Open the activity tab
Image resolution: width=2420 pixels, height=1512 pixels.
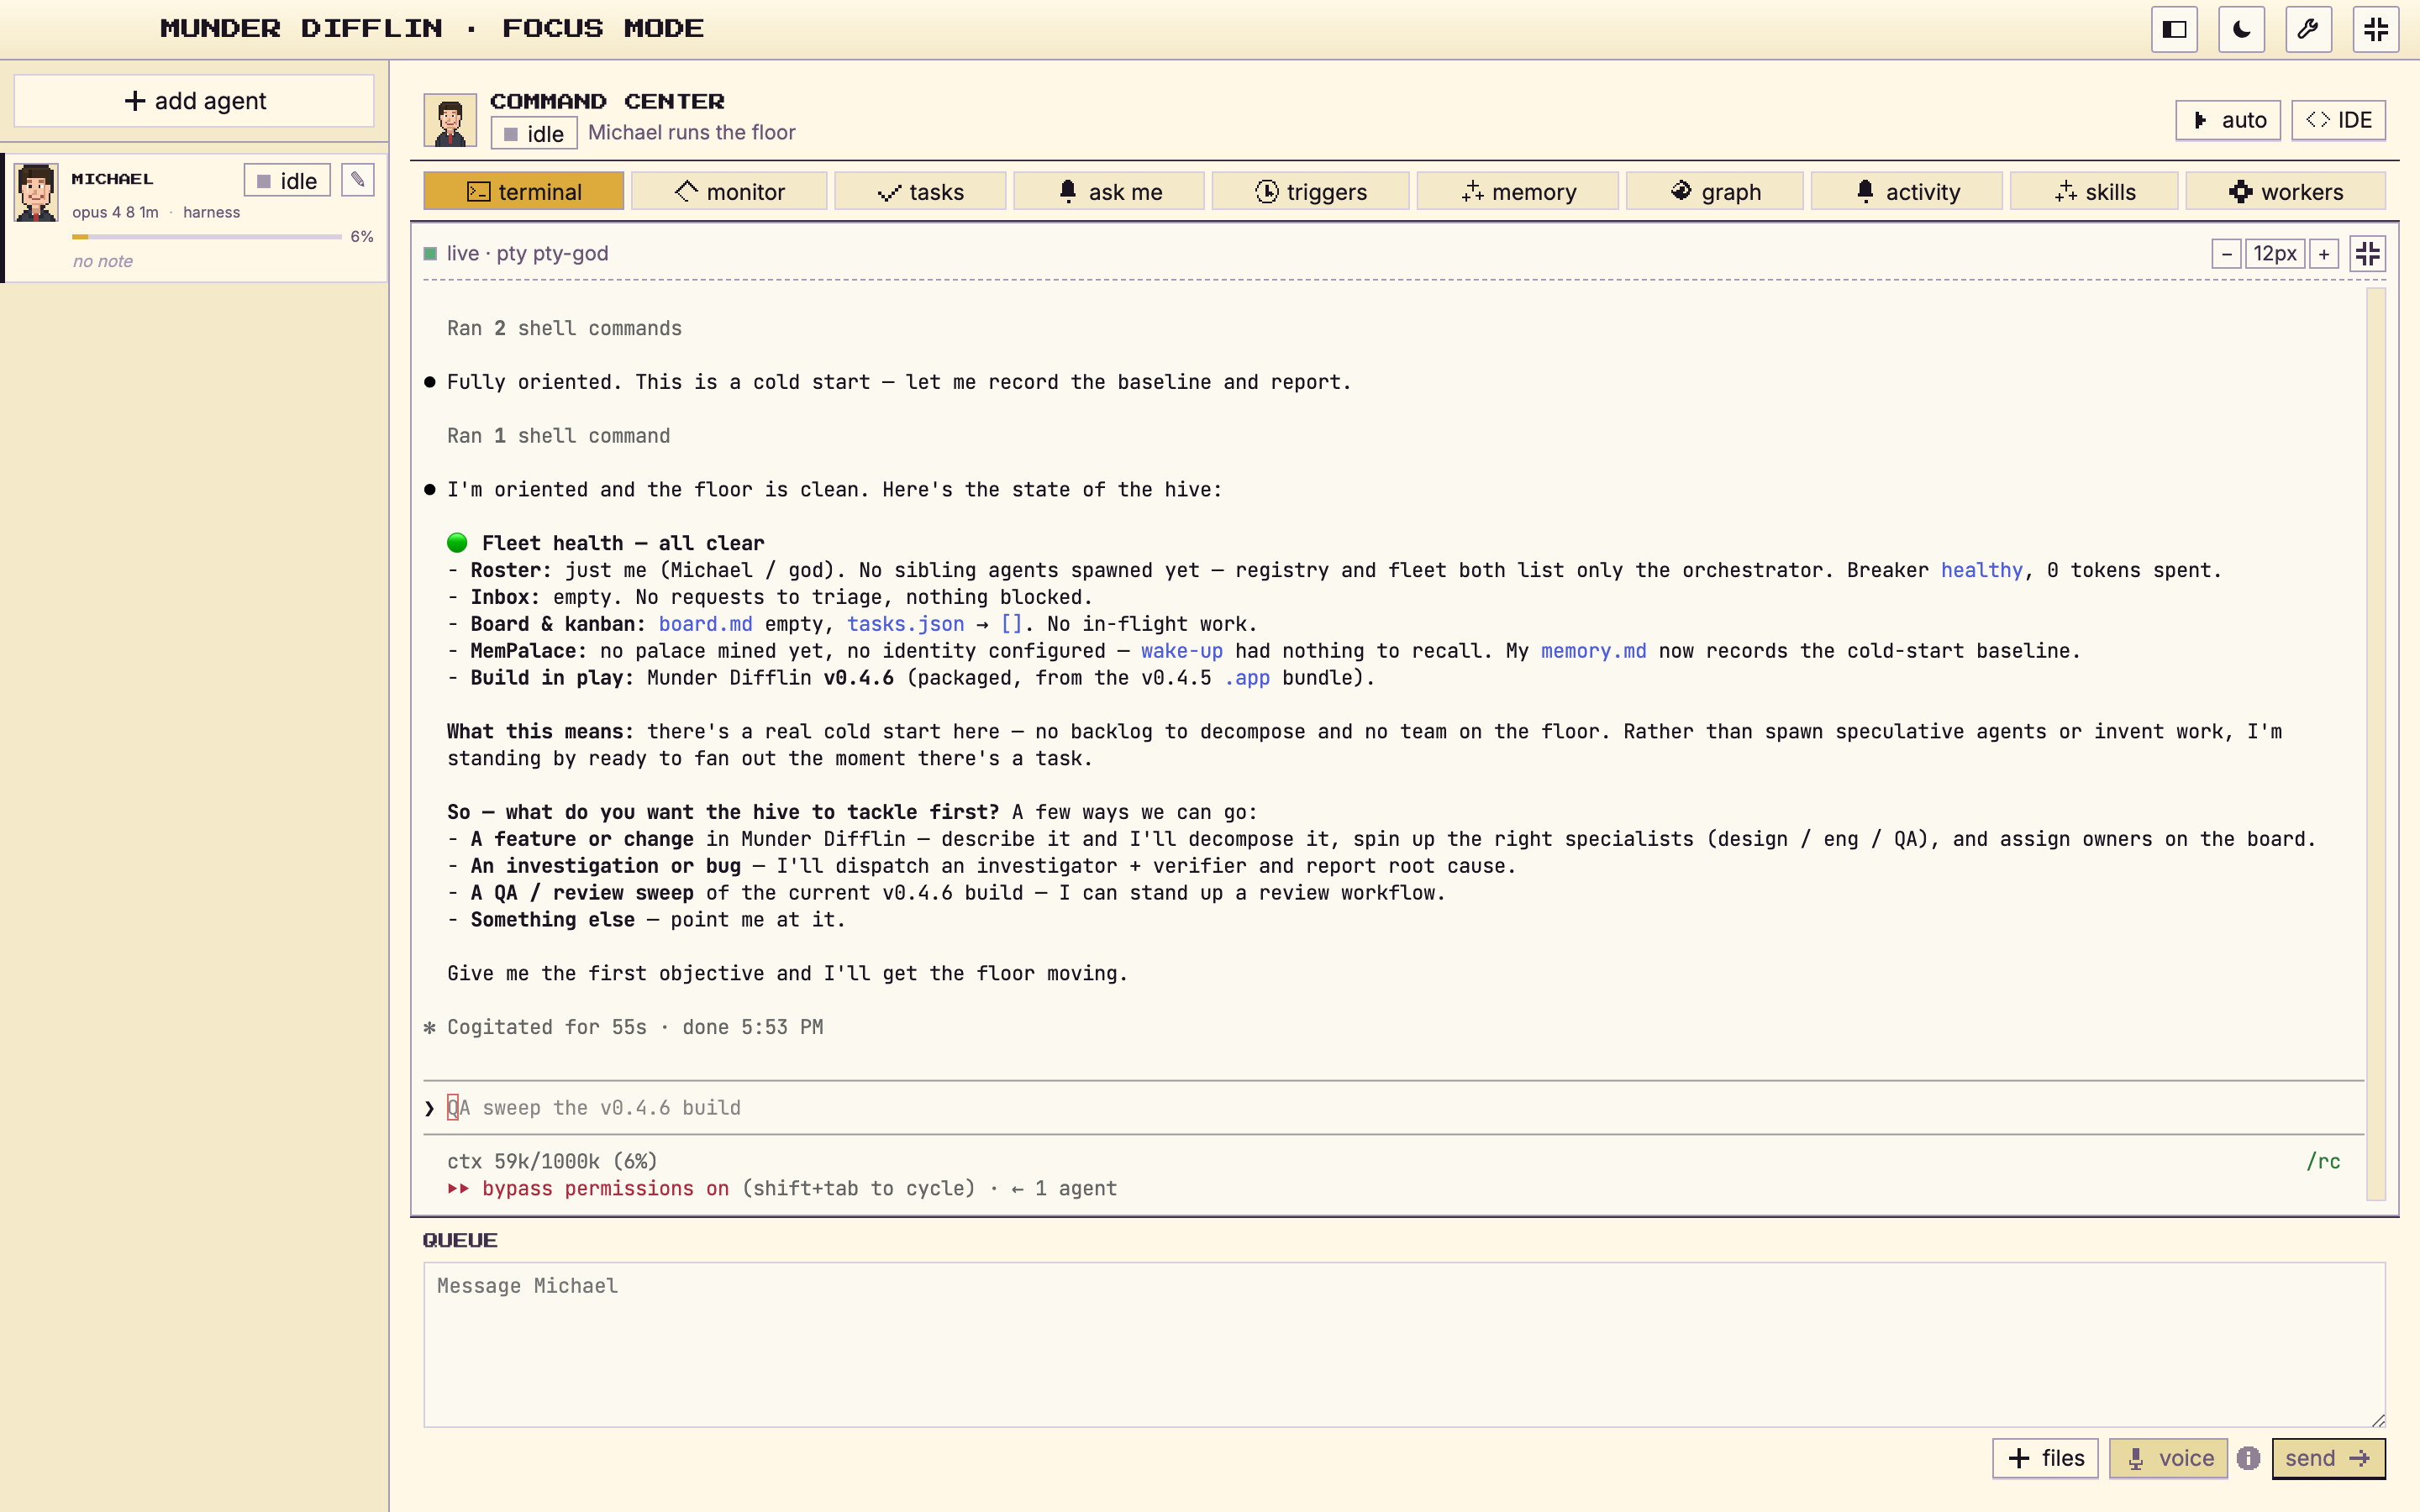pyautogui.click(x=1906, y=192)
